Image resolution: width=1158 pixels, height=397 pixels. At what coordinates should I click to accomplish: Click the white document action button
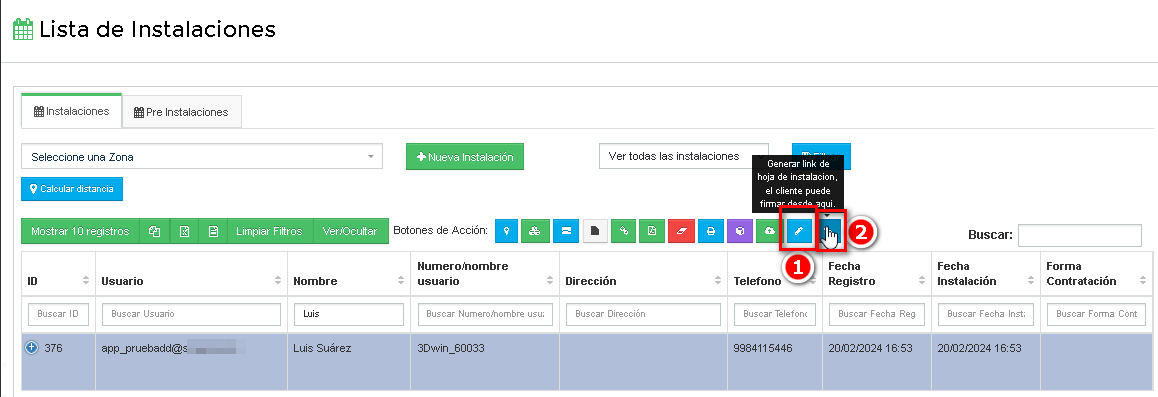(x=595, y=231)
